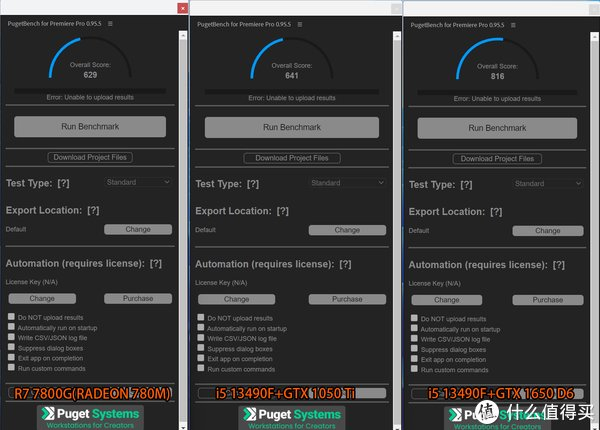The height and width of the screenshot is (430, 600).
Task: Enable Do NOT upload results in 816 panel
Action: click(414, 318)
